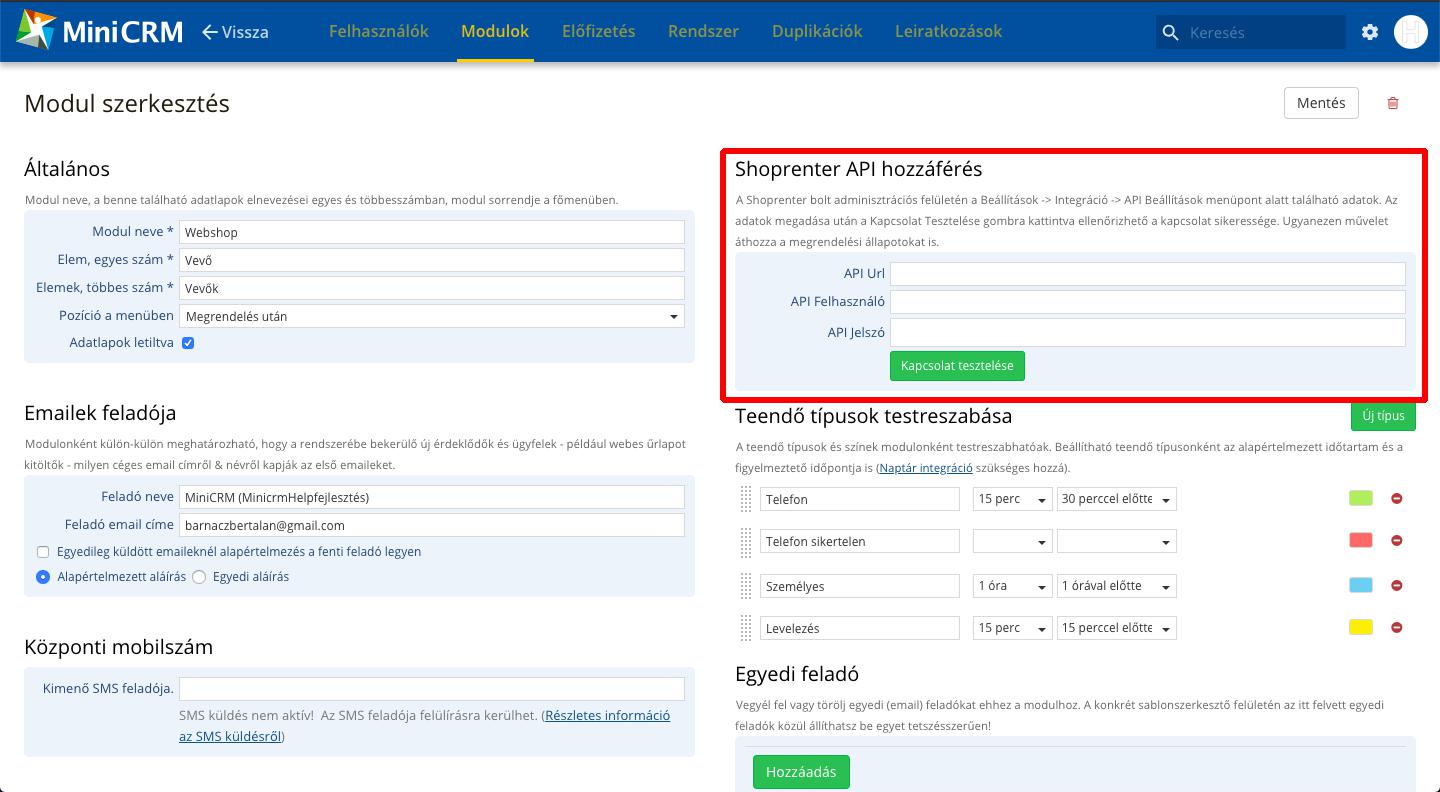Switch to the Duplikációk tab

pyautogui.click(x=817, y=31)
